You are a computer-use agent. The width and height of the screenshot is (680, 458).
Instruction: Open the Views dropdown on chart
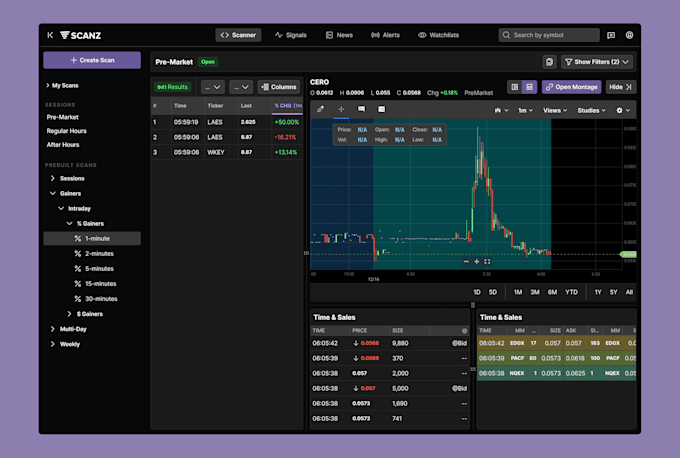click(x=555, y=111)
